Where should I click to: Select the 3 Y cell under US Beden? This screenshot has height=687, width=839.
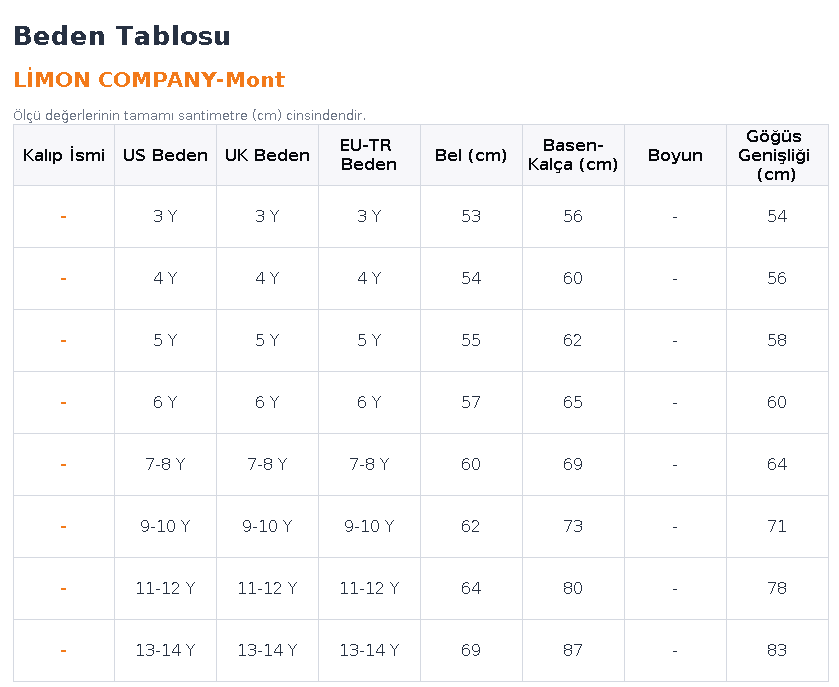coord(165,217)
